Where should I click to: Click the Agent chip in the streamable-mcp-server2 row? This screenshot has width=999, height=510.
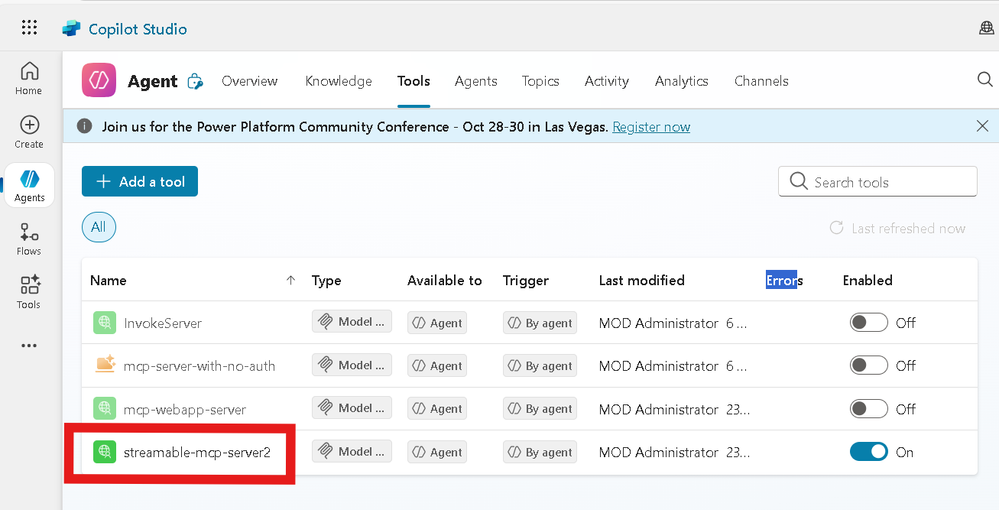coord(437,452)
